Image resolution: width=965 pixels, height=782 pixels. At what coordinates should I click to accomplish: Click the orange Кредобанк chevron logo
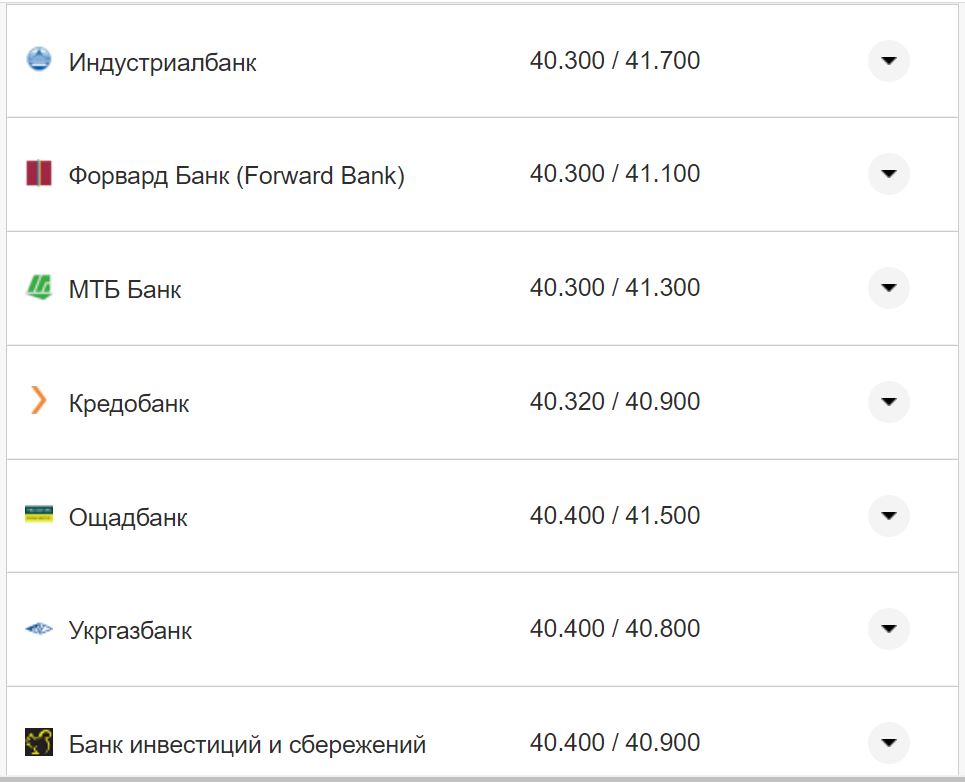(38, 402)
